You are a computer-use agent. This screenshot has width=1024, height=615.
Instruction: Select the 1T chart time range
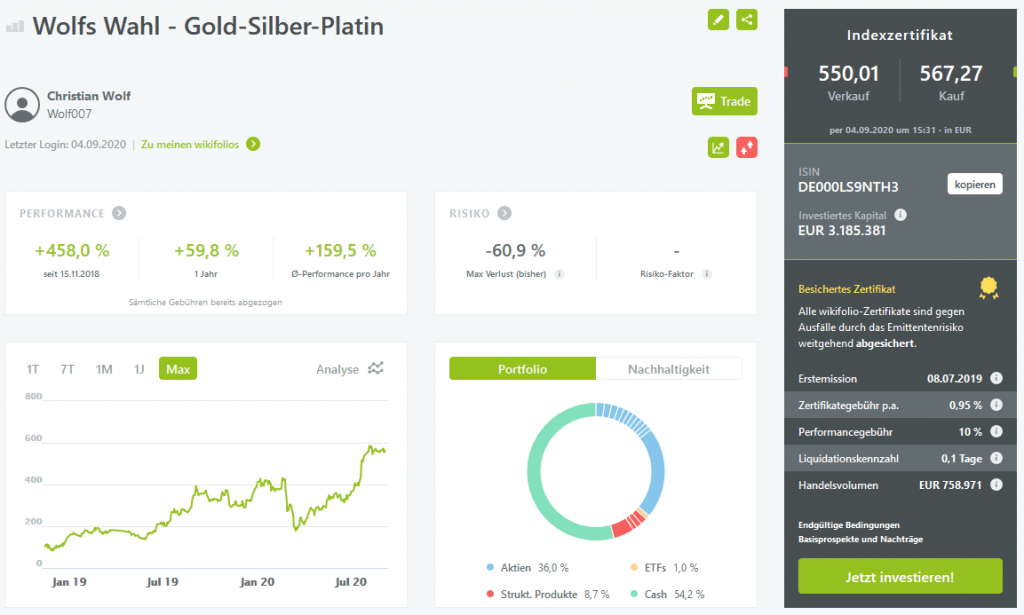33,369
